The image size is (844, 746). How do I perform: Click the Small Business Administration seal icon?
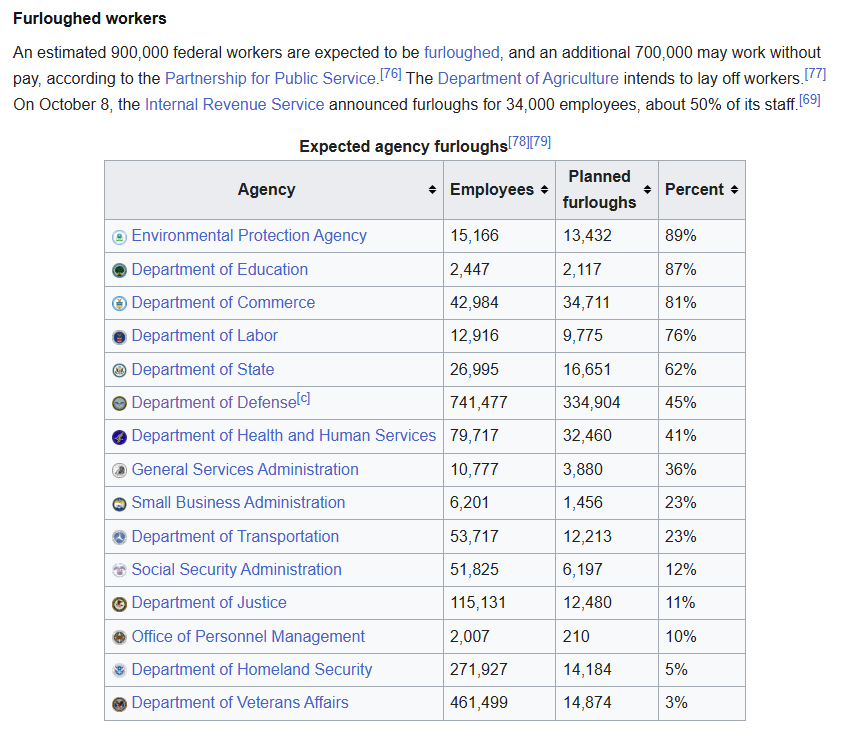pos(119,504)
